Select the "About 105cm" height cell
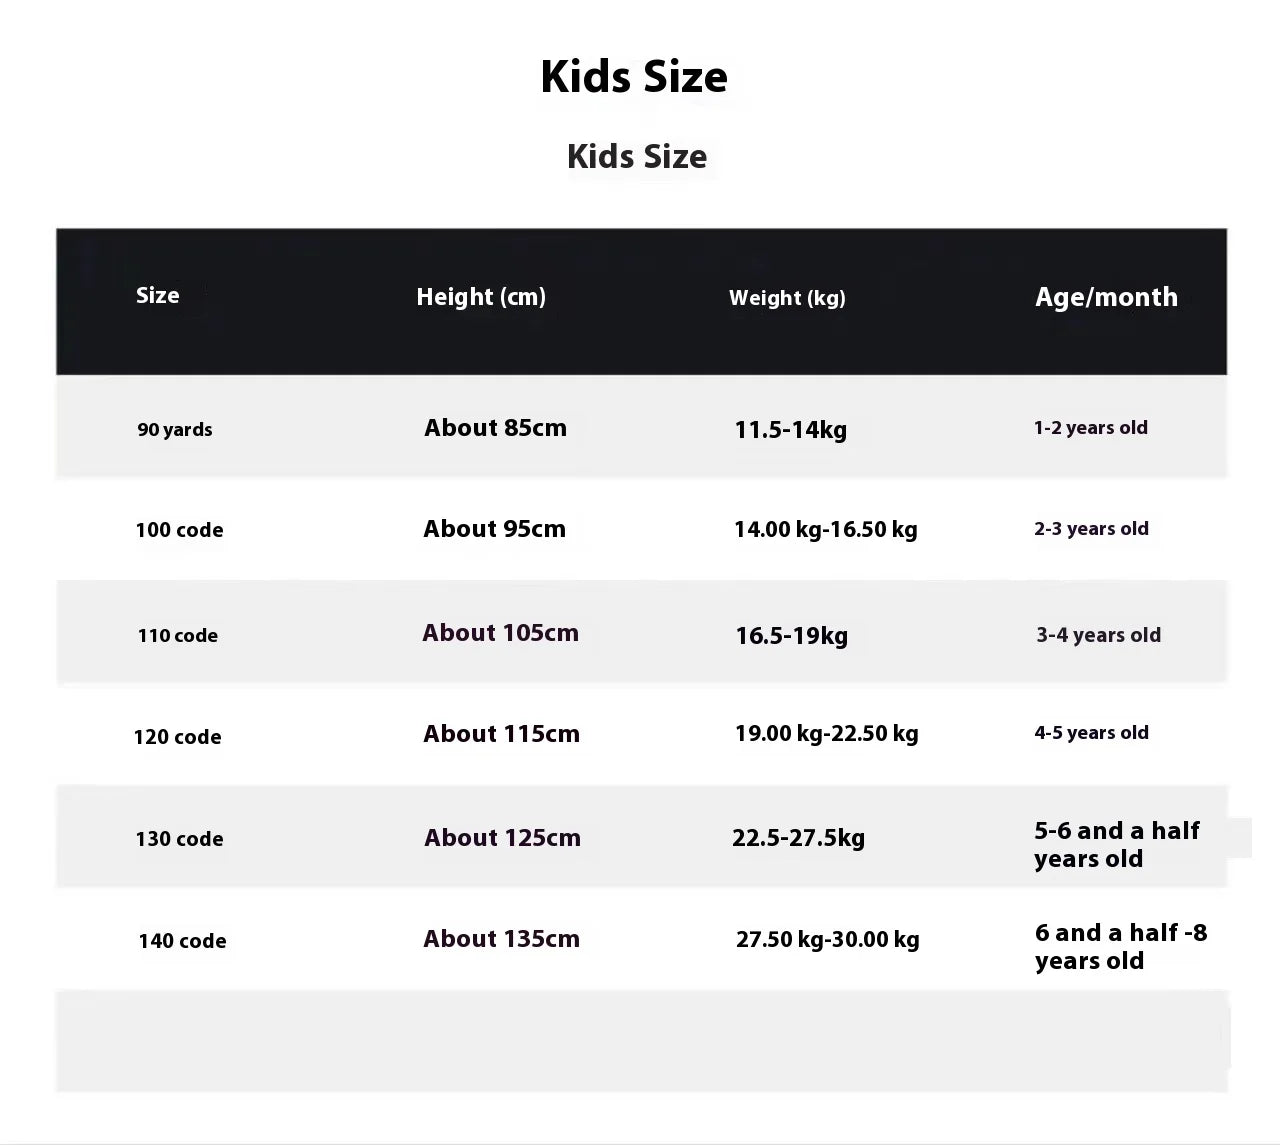Image resolution: width=1280 pixels, height=1145 pixels. tap(500, 633)
